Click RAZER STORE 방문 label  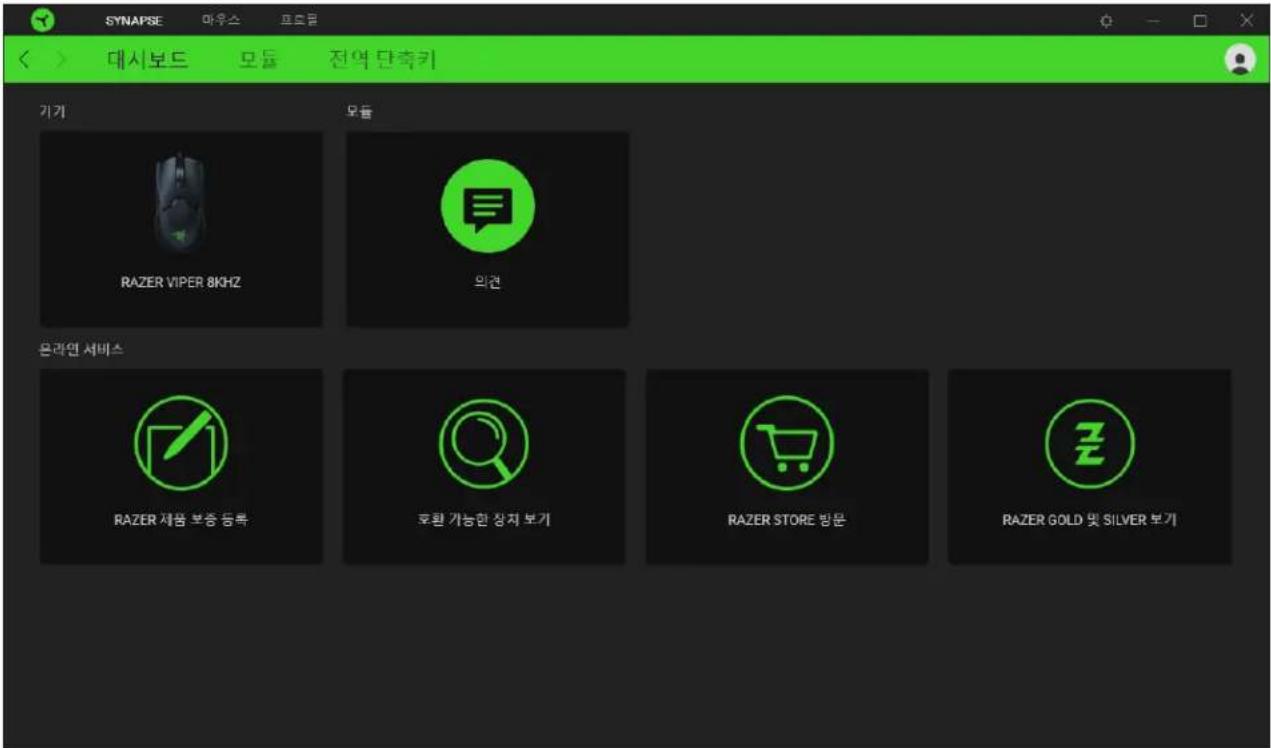(x=787, y=520)
